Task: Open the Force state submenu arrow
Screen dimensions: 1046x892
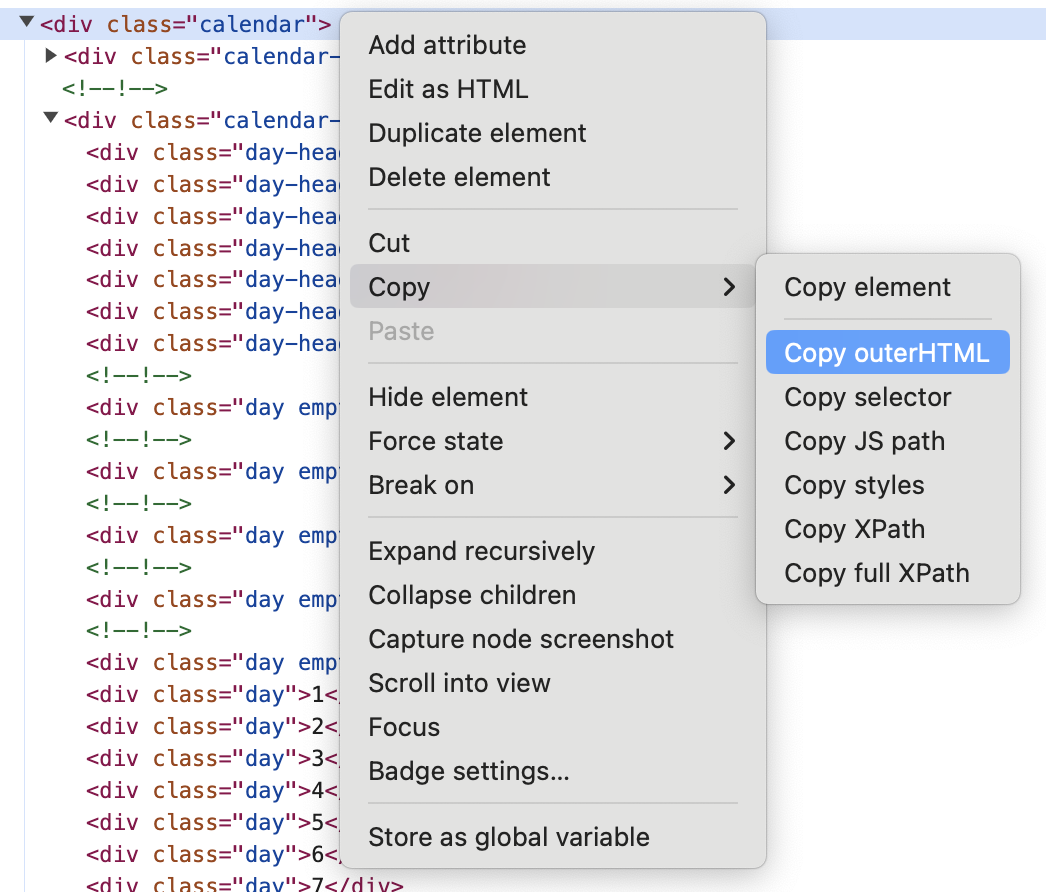Action: point(729,441)
